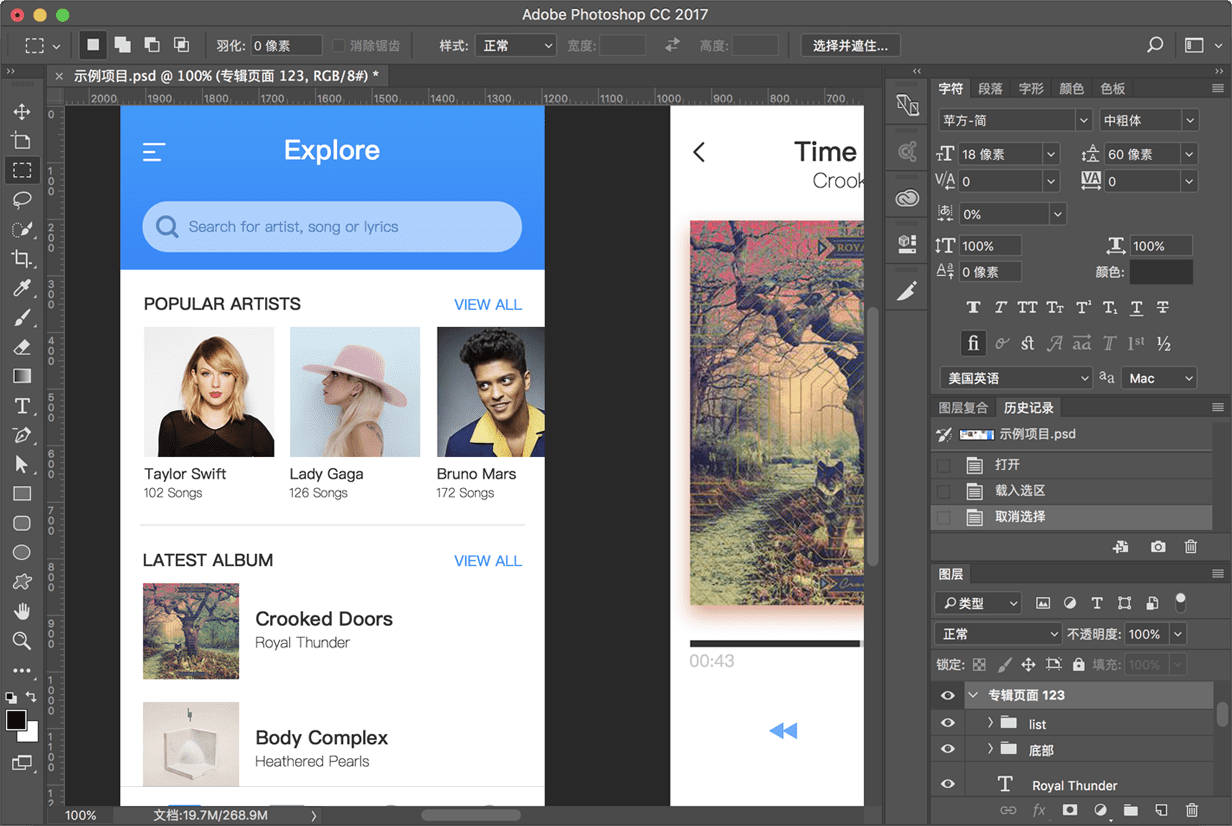The image size is (1232, 826).
Task: Select the Lasso tool
Action: point(21,200)
